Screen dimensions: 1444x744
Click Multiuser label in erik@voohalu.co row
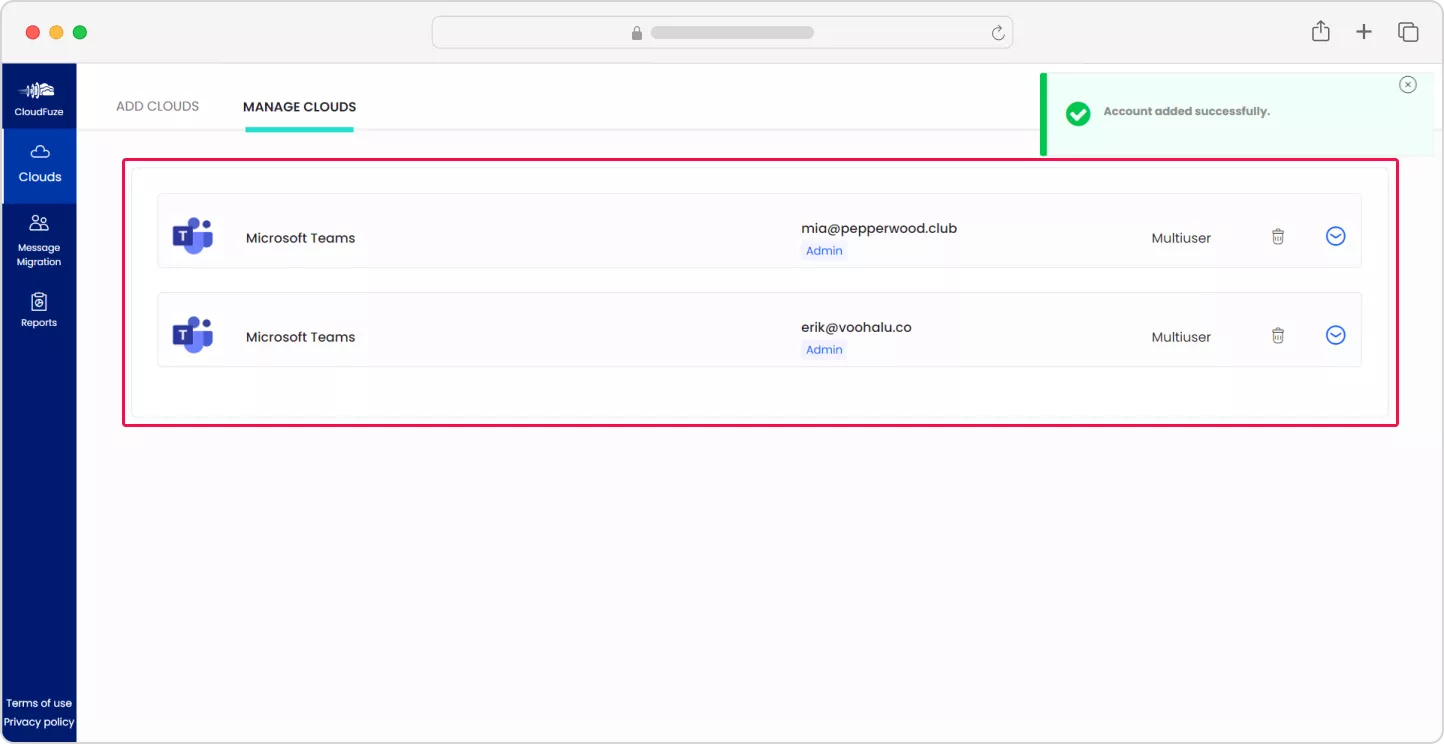[x=1181, y=337]
